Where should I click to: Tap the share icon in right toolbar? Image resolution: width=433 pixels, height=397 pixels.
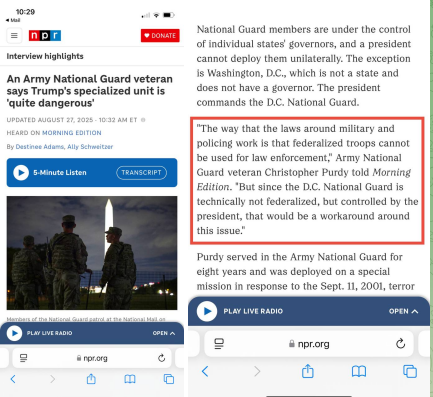coord(307,371)
